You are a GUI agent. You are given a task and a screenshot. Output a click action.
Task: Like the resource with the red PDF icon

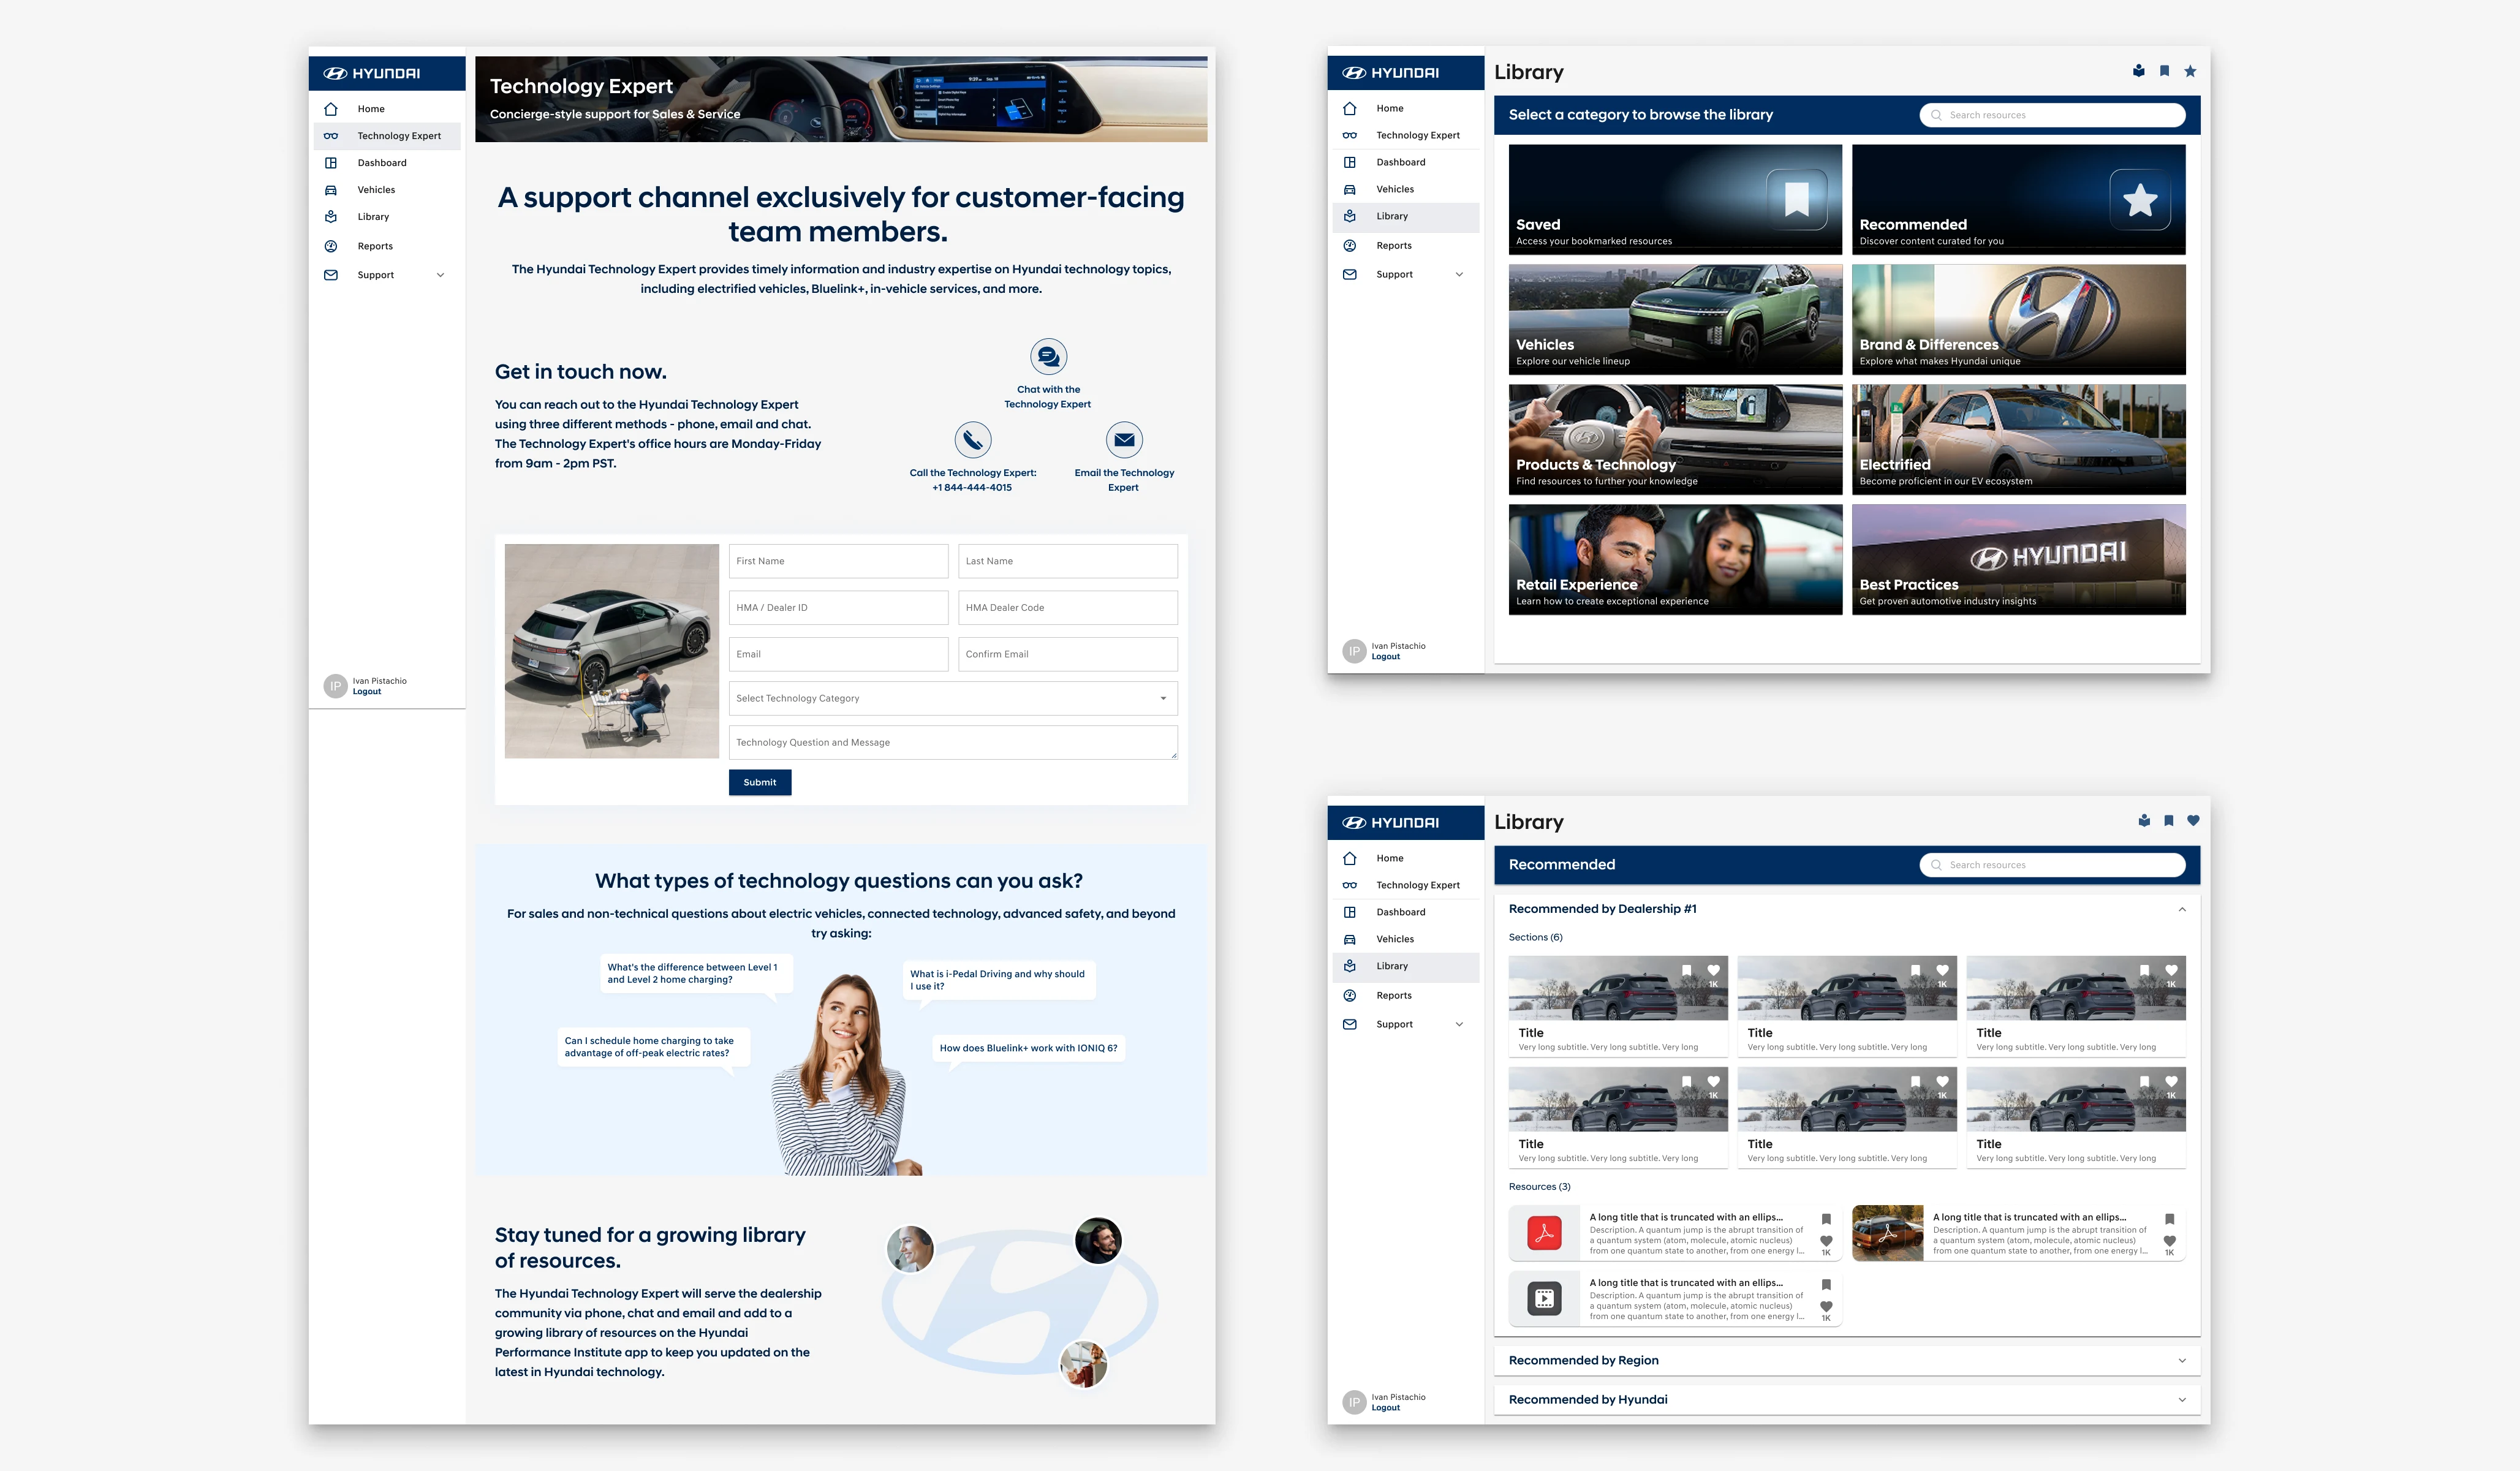click(1826, 1241)
